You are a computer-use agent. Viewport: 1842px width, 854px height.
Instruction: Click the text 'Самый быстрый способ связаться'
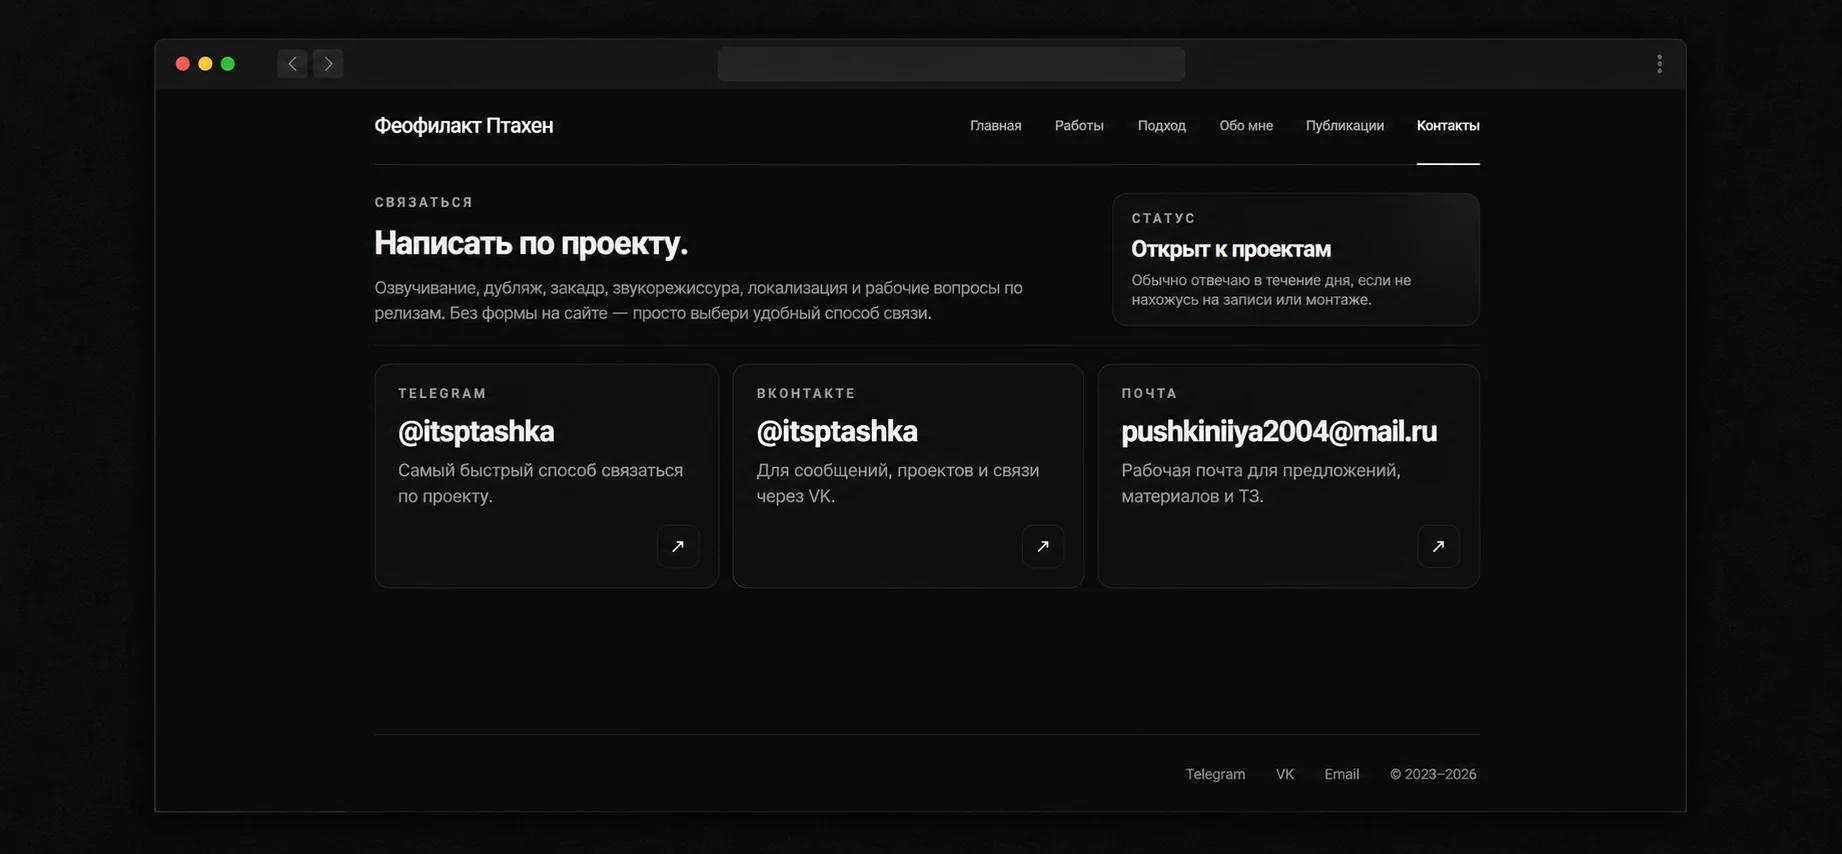click(541, 470)
